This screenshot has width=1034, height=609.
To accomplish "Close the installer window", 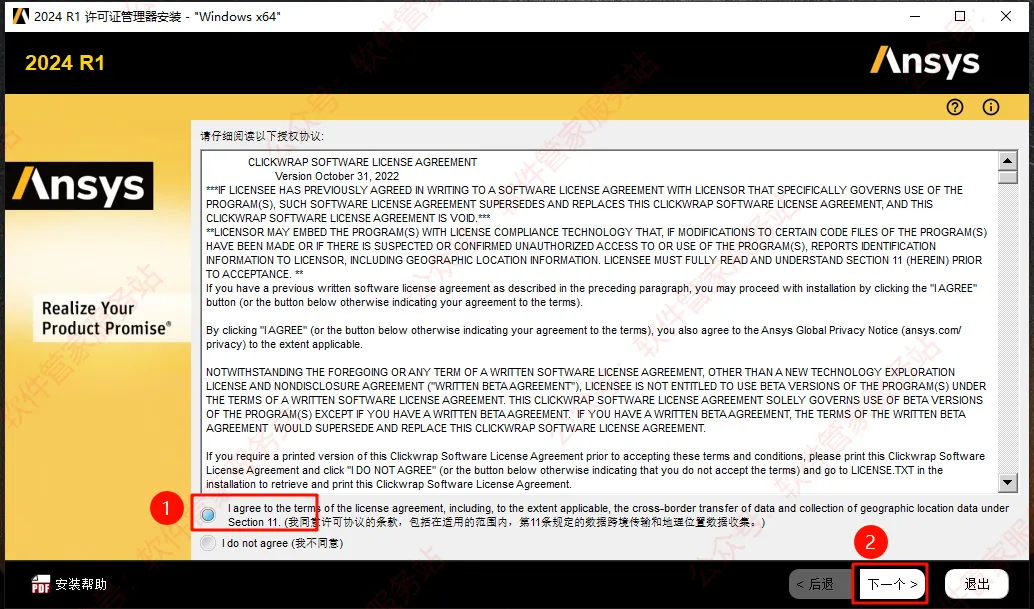I will click(1006, 16).
